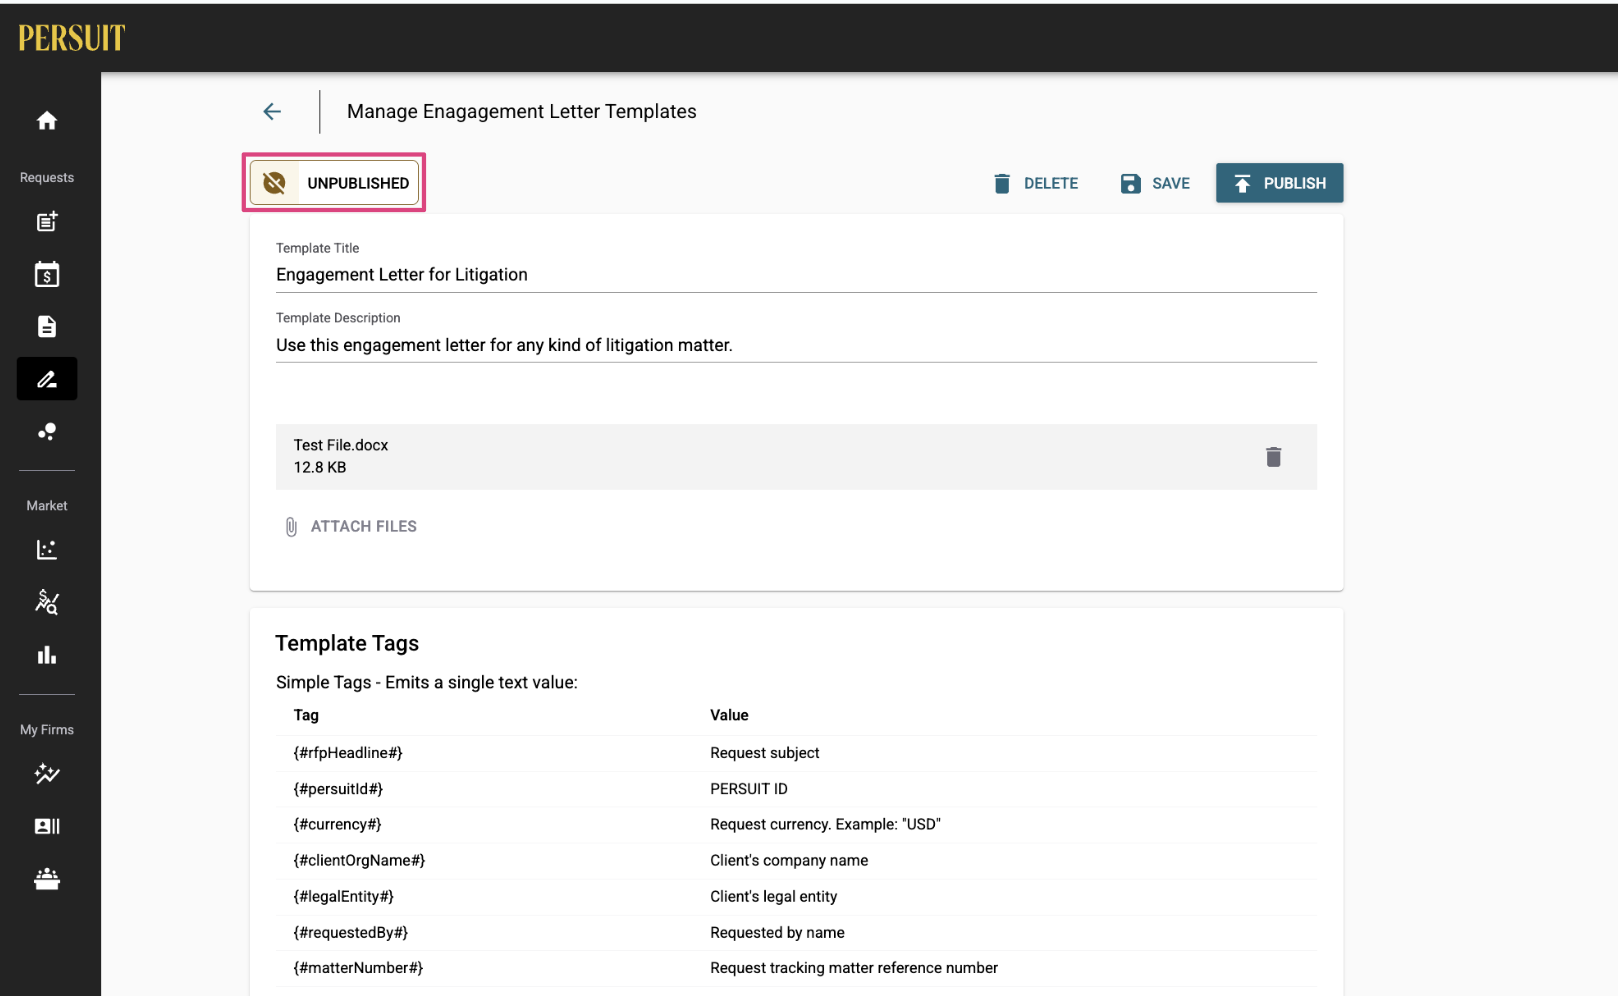The image size is (1618, 996).
Task: Open the group people icon at sidebar bottom
Action: coord(47,879)
